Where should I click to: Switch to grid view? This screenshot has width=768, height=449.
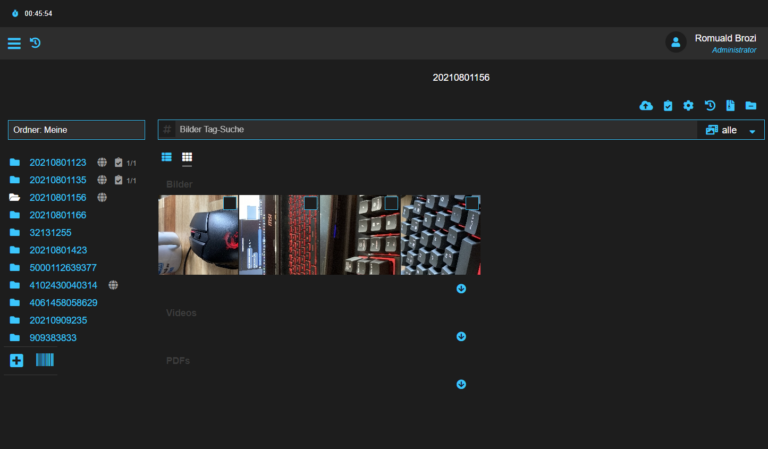(x=187, y=158)
